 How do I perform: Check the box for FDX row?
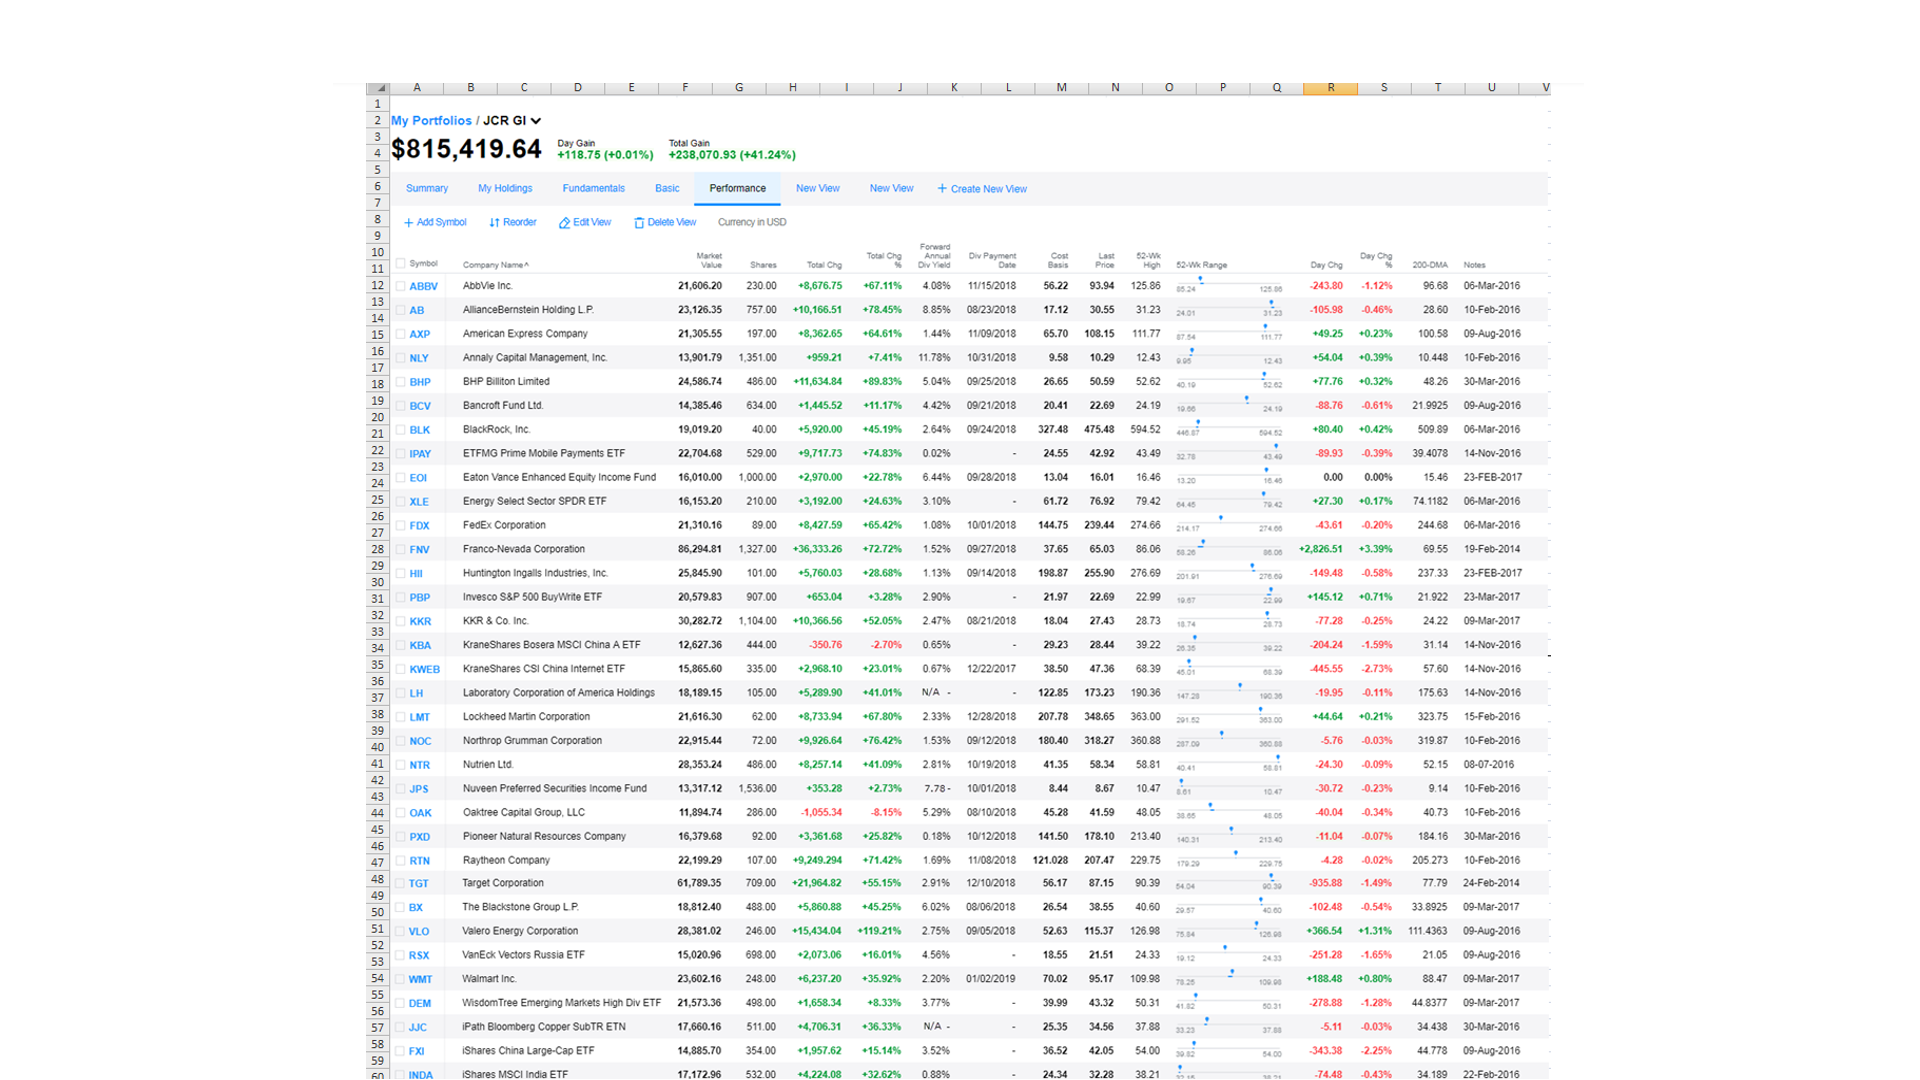401,525
